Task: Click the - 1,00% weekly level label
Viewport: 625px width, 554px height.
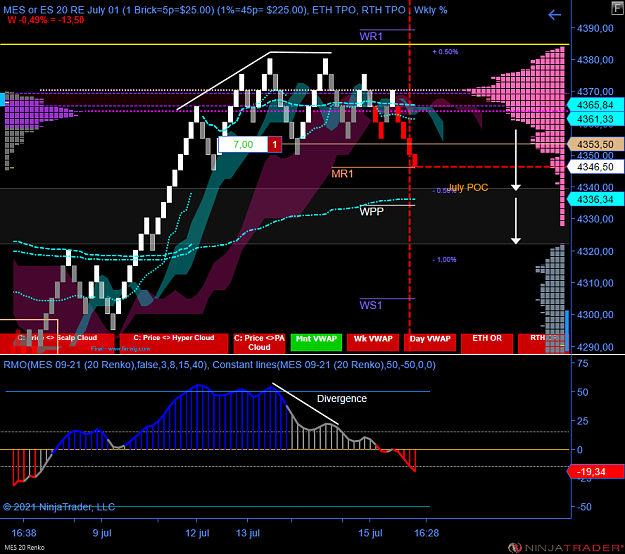Action: pyautogui.click(x=444, y=260)
